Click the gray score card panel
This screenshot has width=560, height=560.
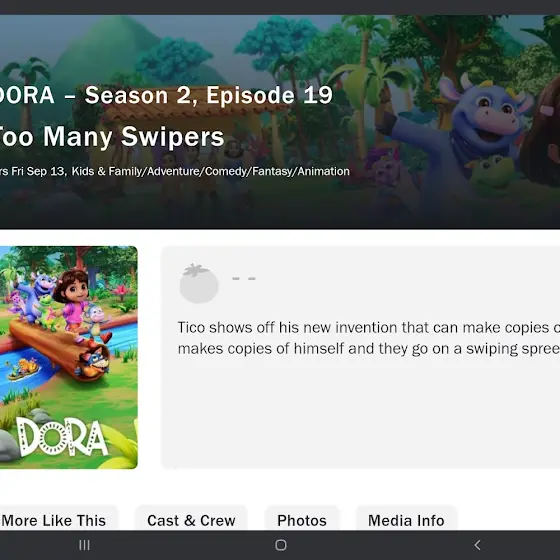361,357
